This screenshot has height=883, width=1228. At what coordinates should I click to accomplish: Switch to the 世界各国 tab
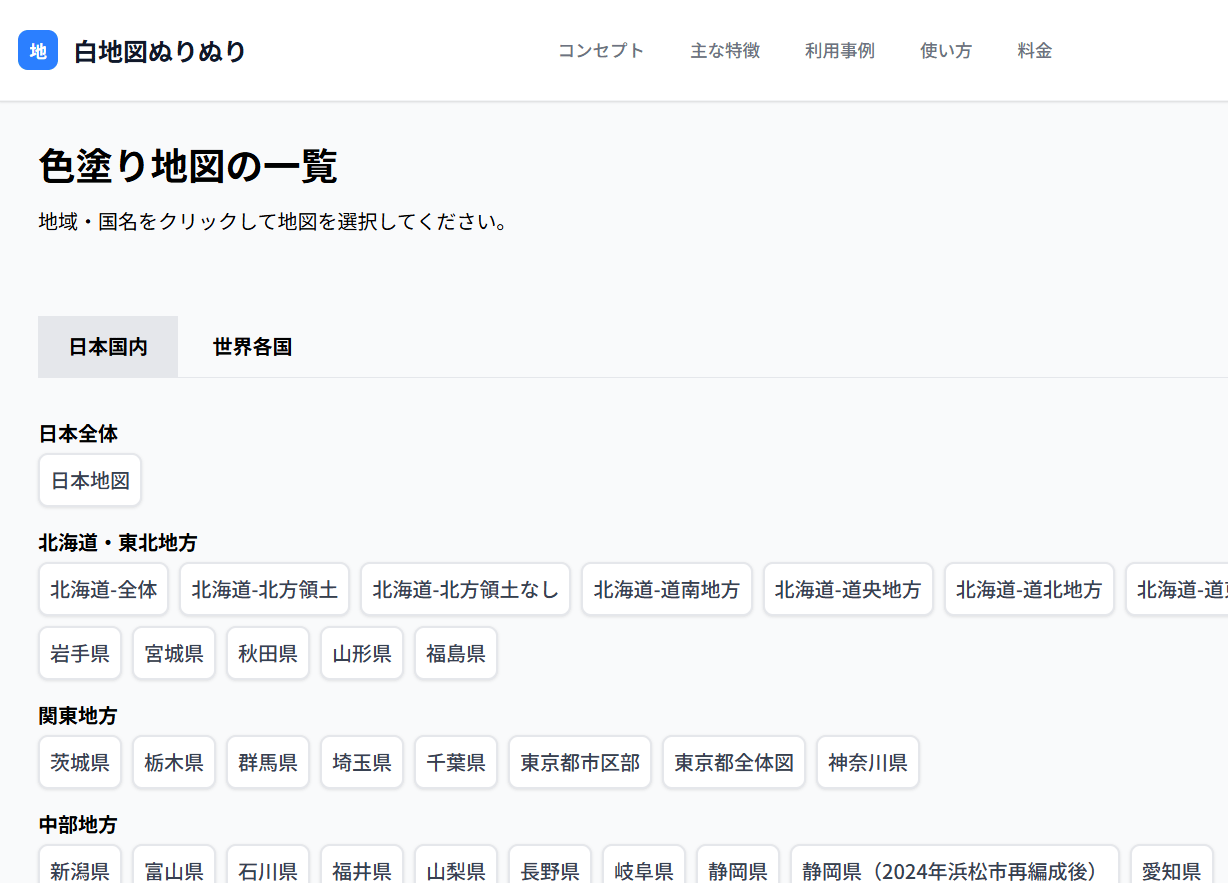pyautogui.click(x=252, y=346)
